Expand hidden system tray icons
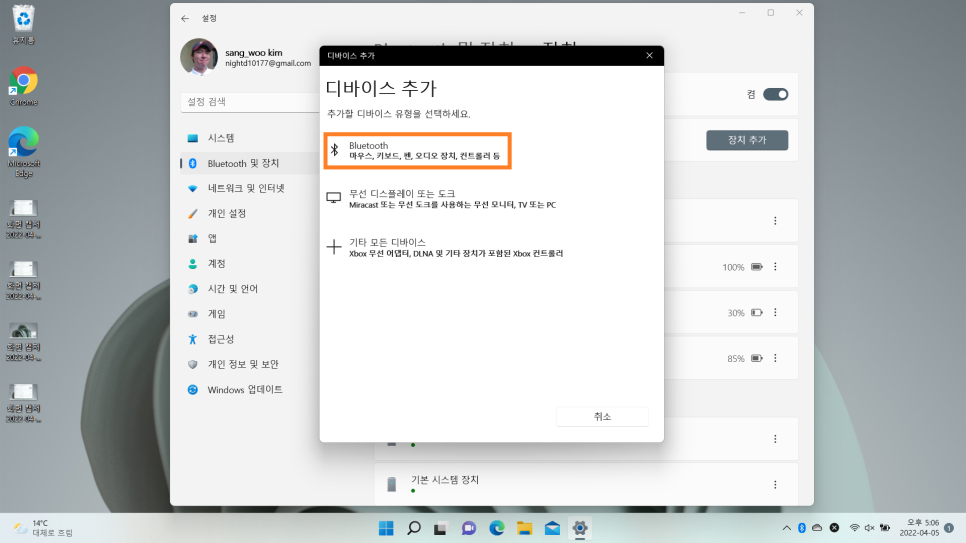 click(x=786, y=528)
